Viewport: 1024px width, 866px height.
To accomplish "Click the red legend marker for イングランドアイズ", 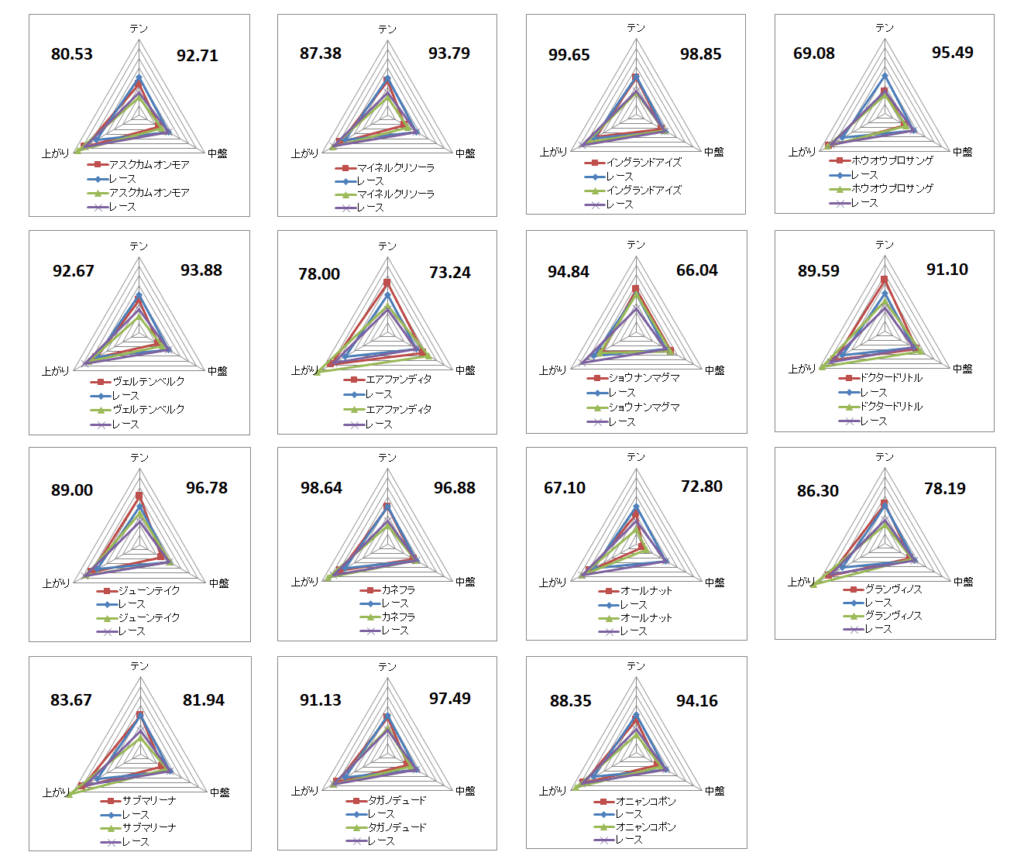I will 595,162.
